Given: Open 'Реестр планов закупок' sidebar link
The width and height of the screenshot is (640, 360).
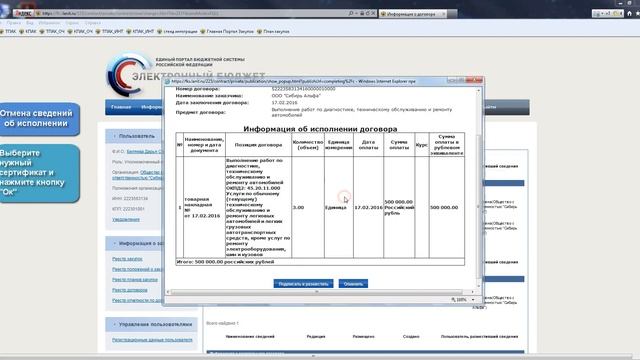Looking at the screenshot, I should point(135,280).
